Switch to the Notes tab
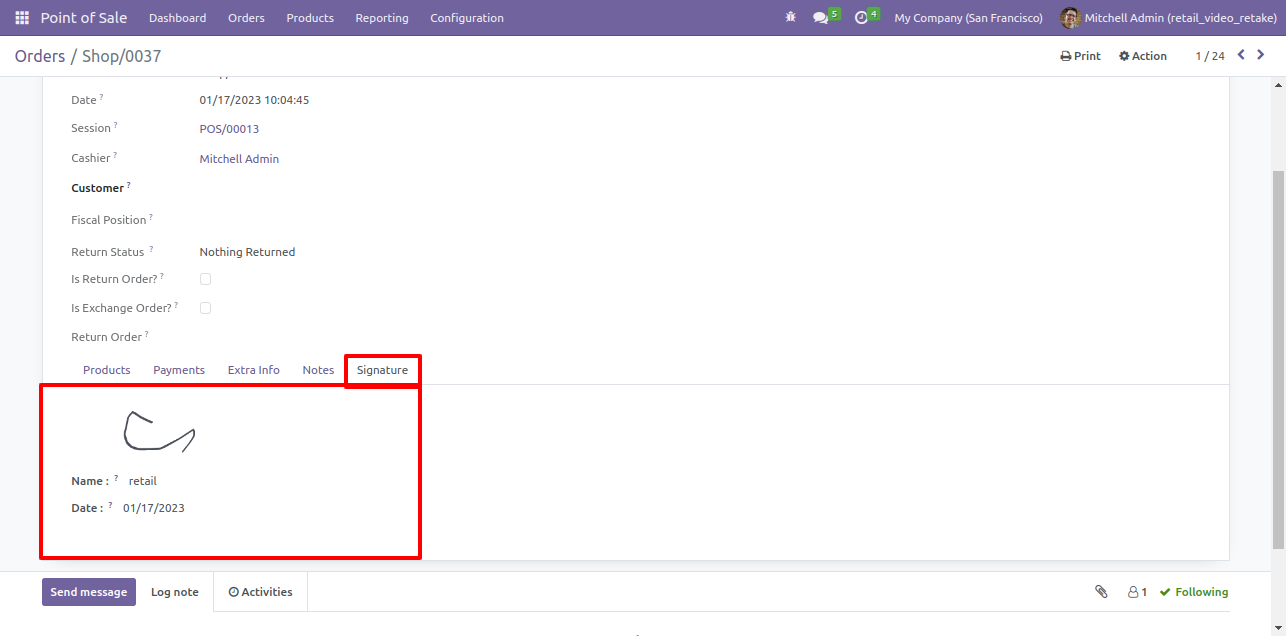Image resolution: width=1286 pixels, height=636 pixels. tap(318, 370)
